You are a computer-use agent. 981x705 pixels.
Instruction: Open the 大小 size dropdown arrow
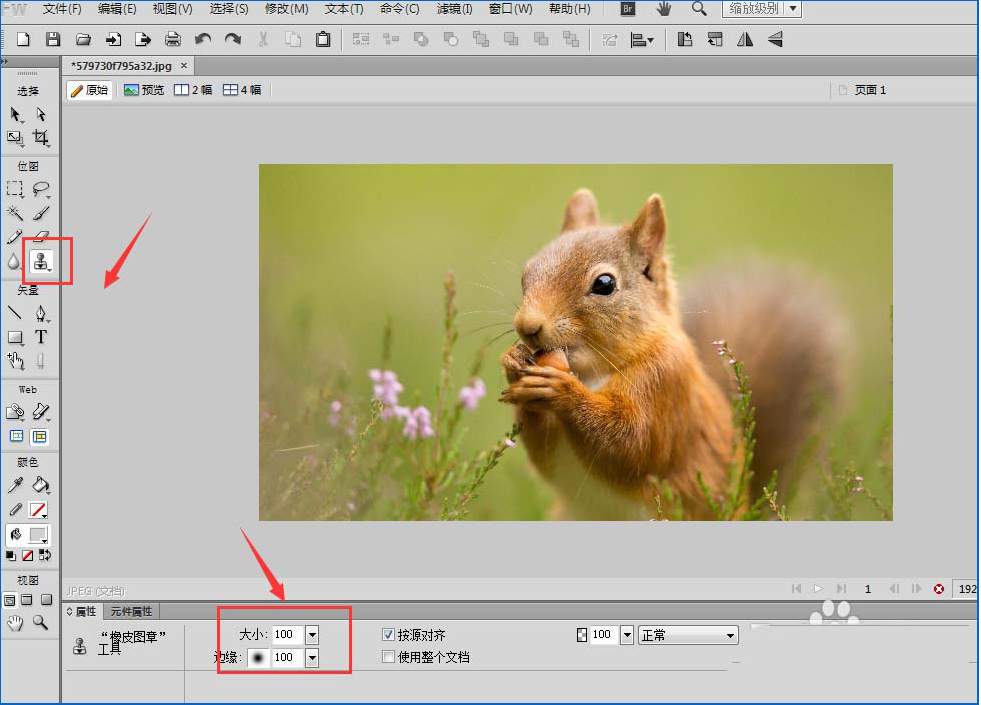click(312, 635)
